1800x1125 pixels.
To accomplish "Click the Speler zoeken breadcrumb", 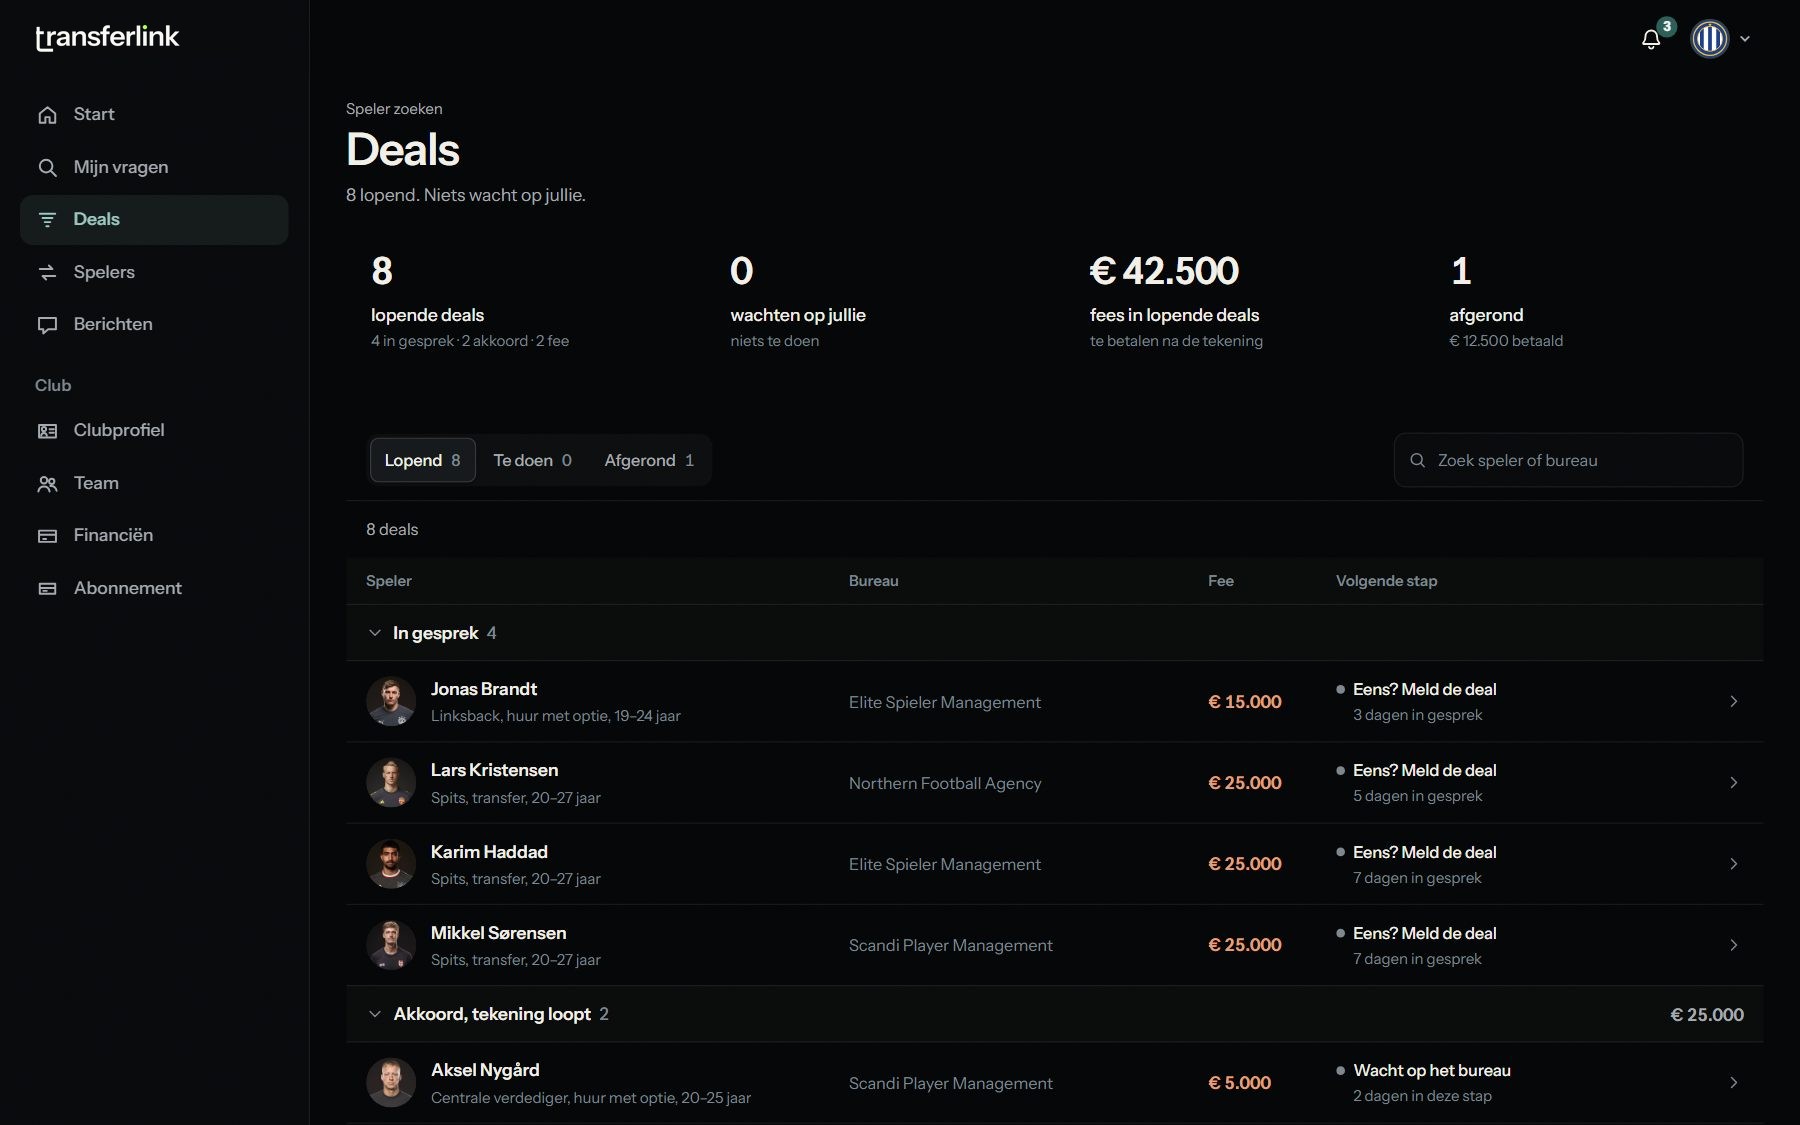I will pos(394,109).
